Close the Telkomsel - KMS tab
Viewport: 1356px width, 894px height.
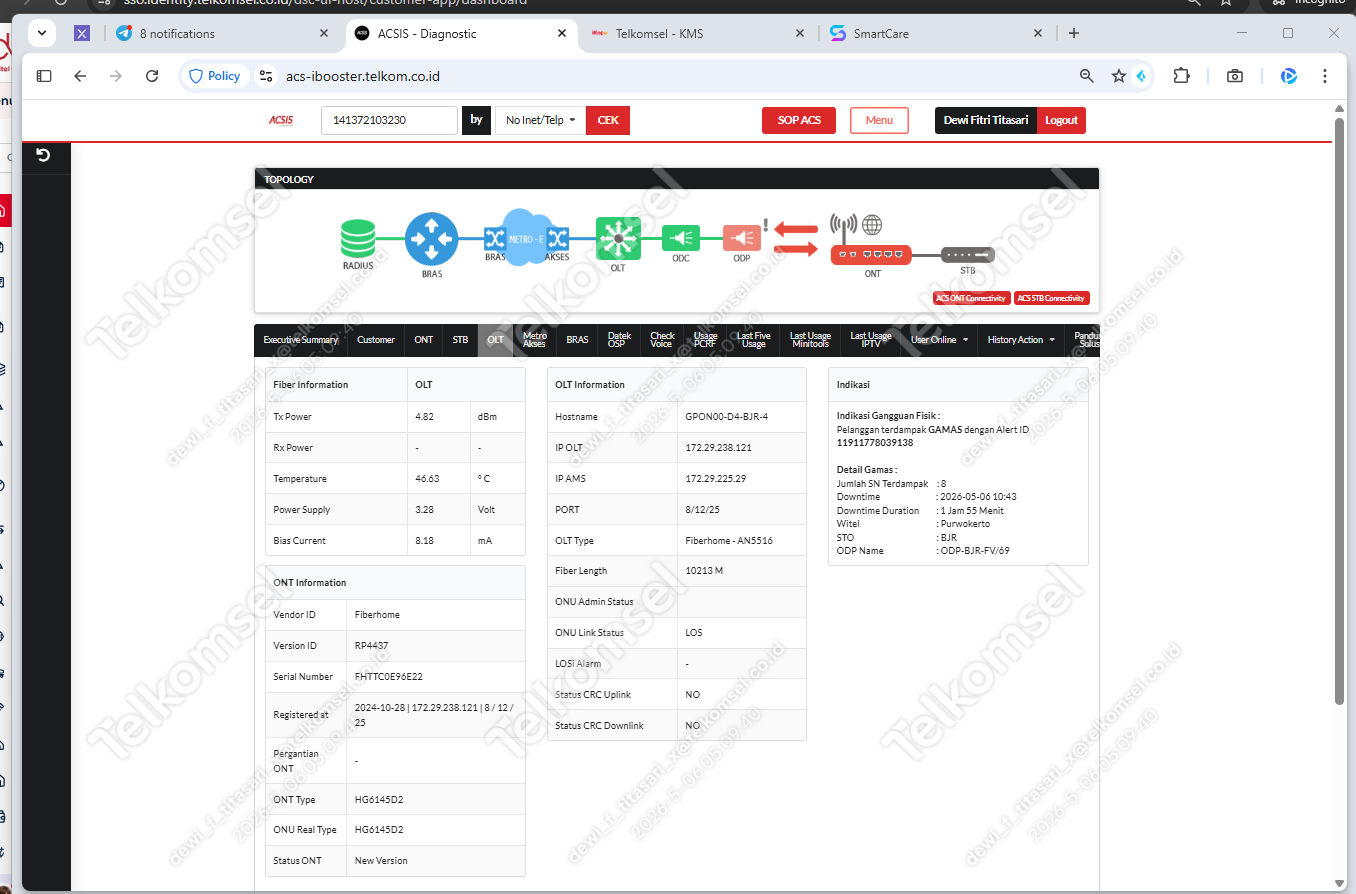[799, 33]
